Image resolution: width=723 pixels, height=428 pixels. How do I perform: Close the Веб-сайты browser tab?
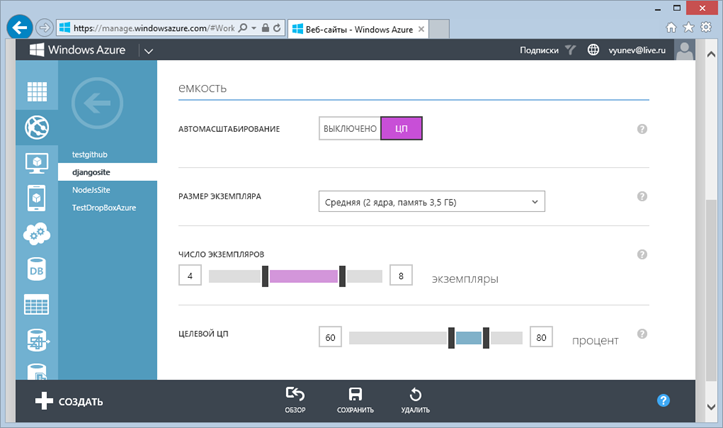[421, 29]
